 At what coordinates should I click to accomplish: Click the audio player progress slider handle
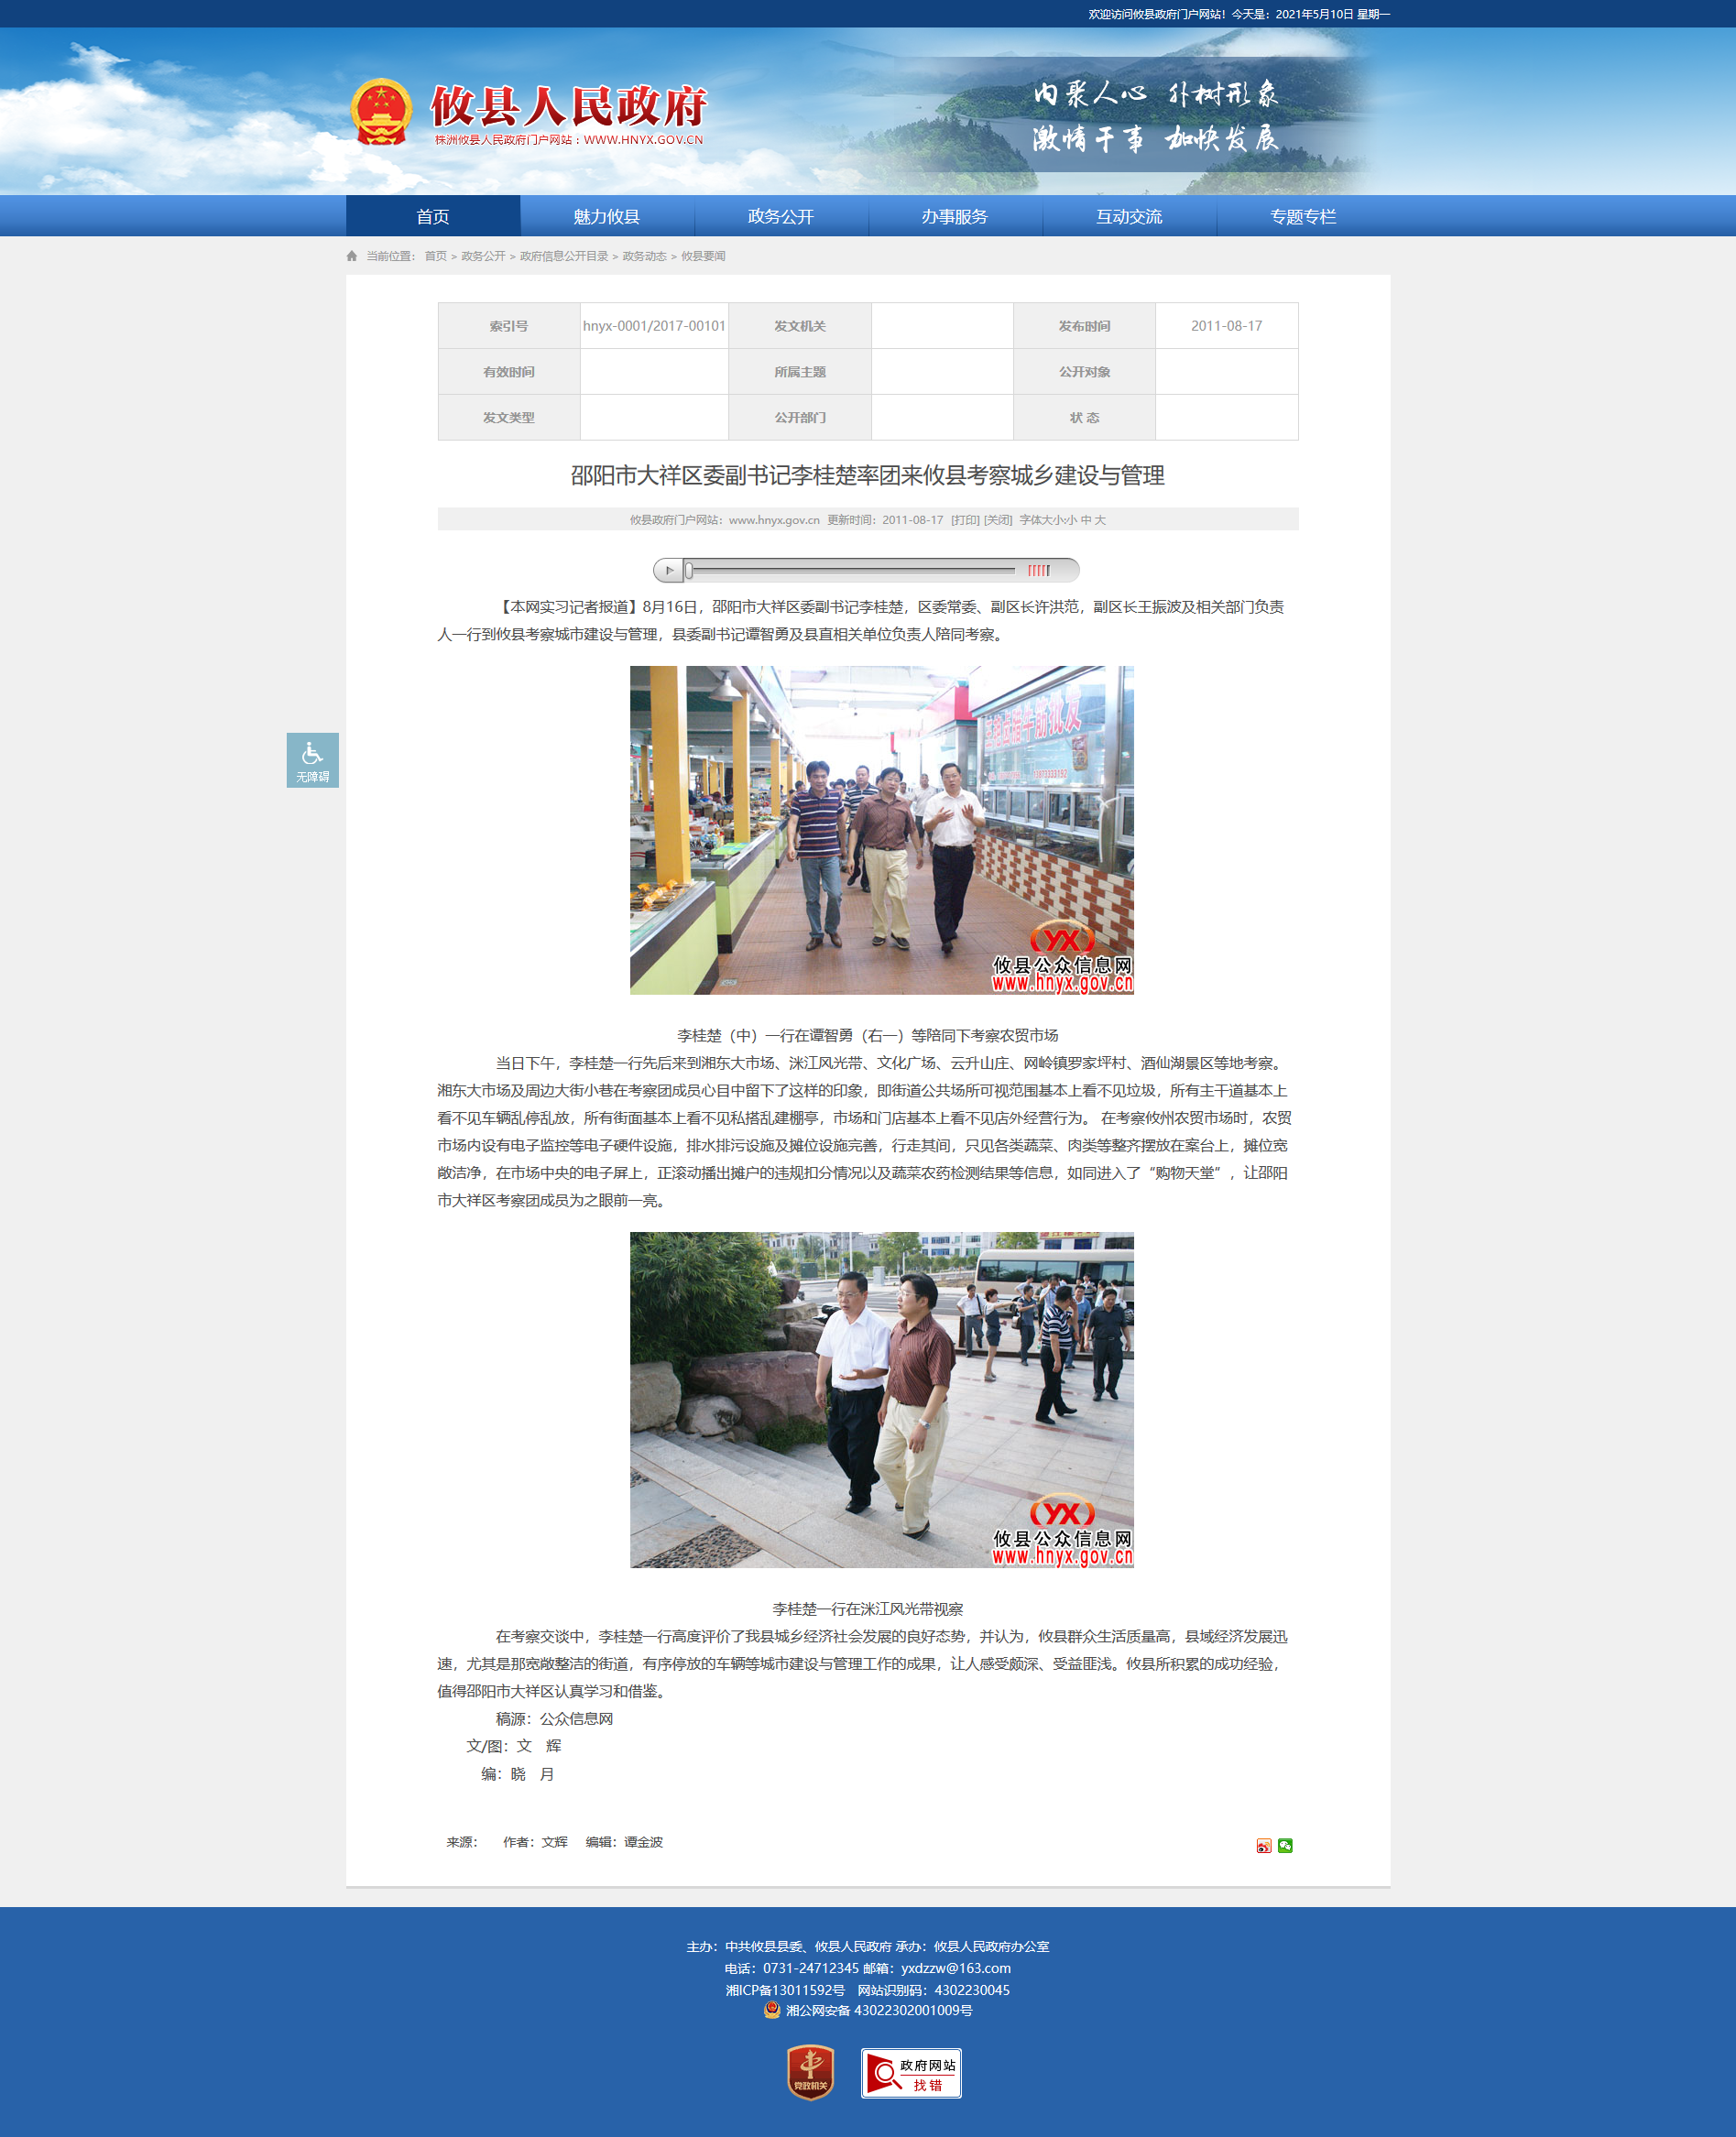[689, 570]
